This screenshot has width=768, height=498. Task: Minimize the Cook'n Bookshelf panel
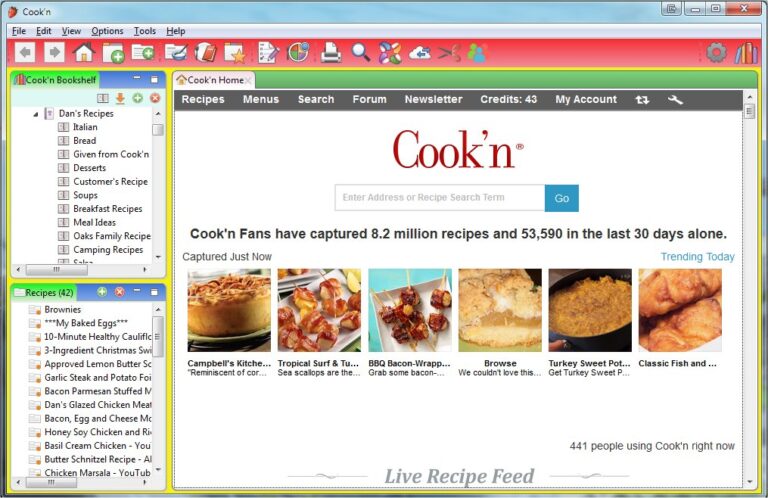(137, 78)
